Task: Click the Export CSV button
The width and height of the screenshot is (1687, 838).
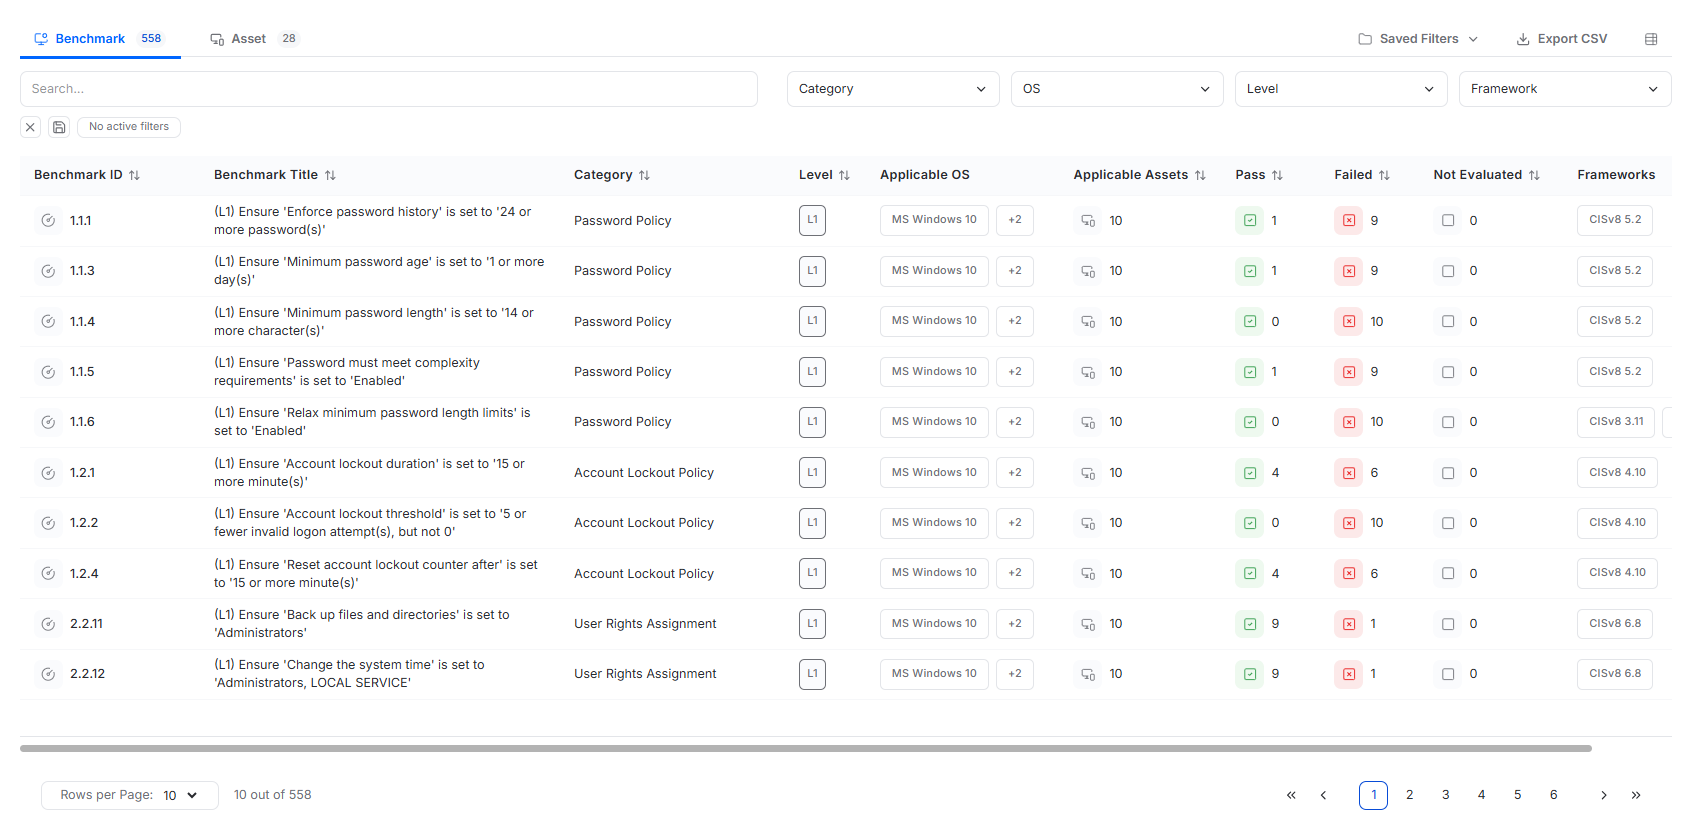Action: 1561,39
